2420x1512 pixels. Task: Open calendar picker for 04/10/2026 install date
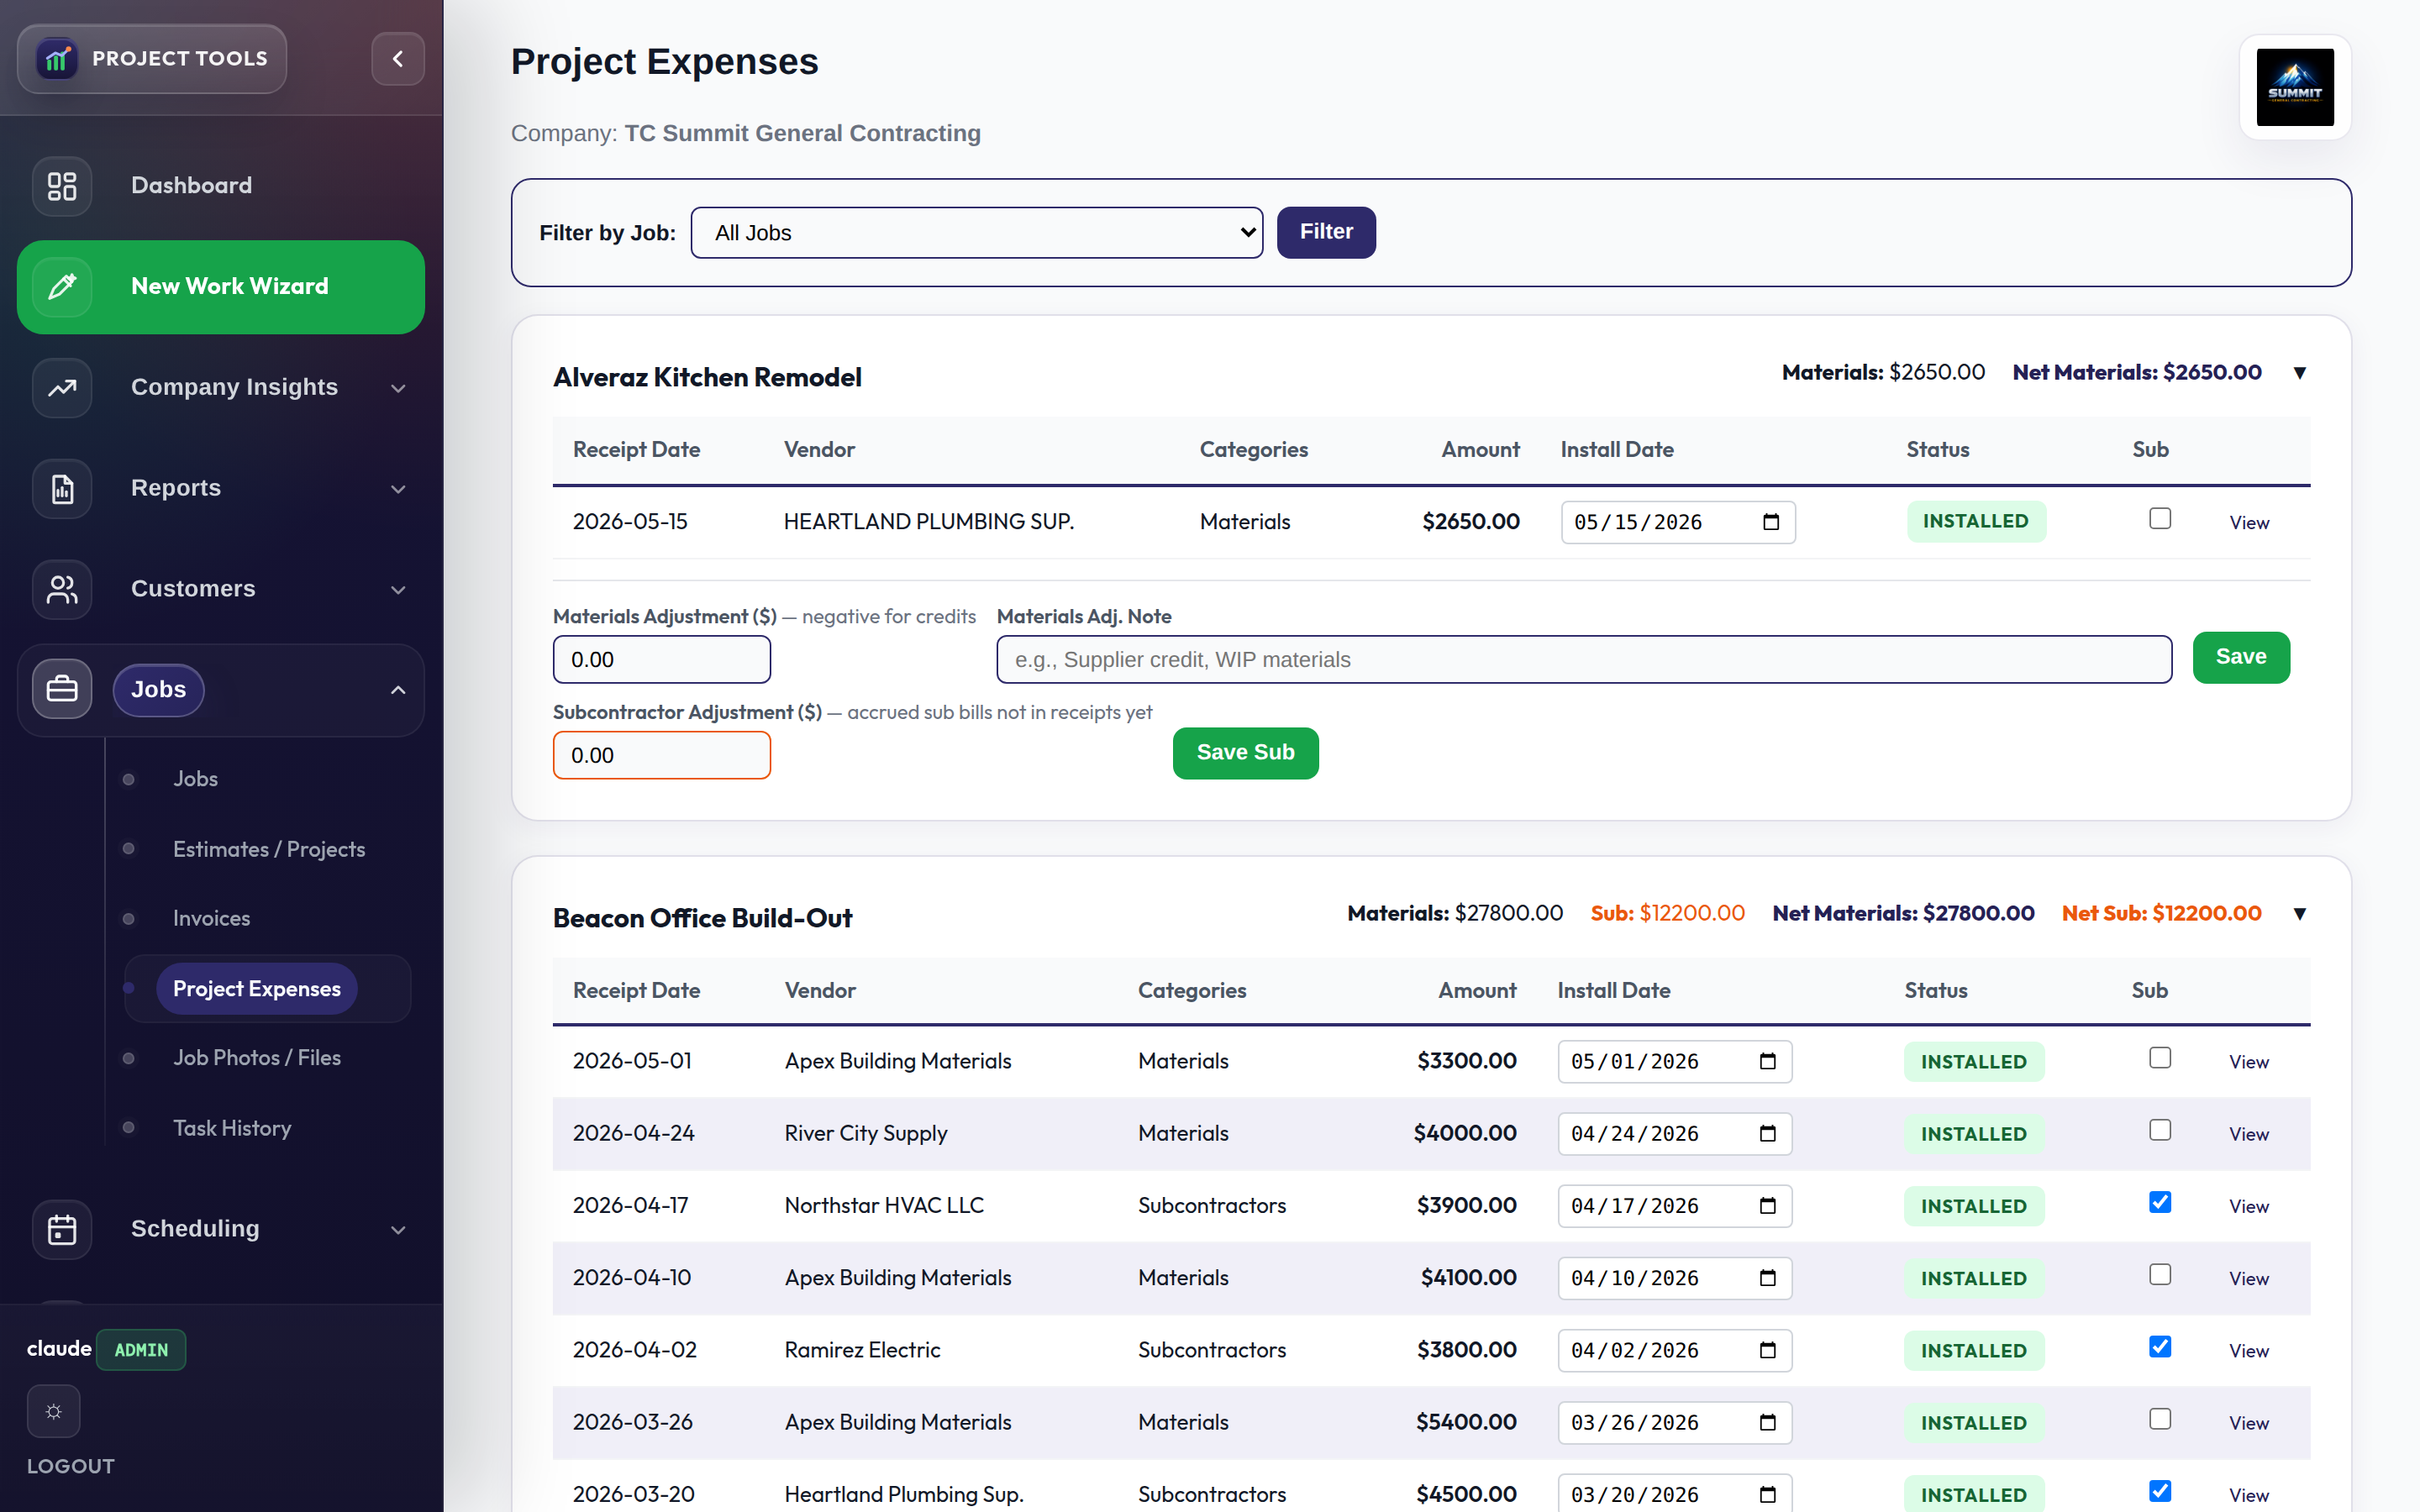[x=1768, y=1278]
